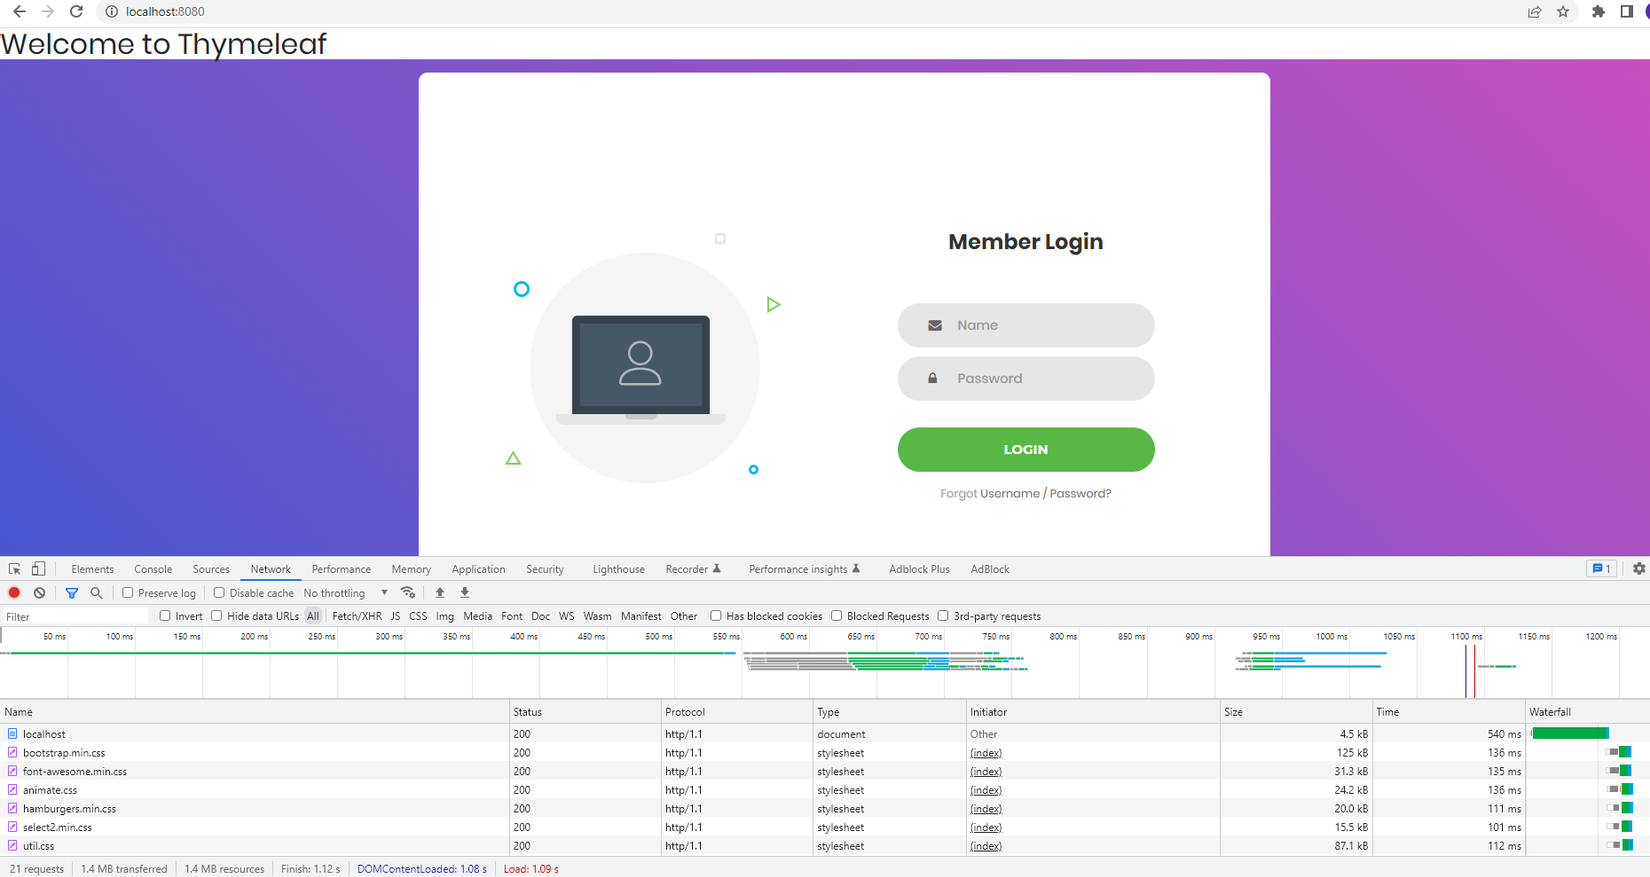The height and width of the screenshot is (877, 1650).
Task: Sort requests by the Waterfall column header
Action: click(1587, 712)
